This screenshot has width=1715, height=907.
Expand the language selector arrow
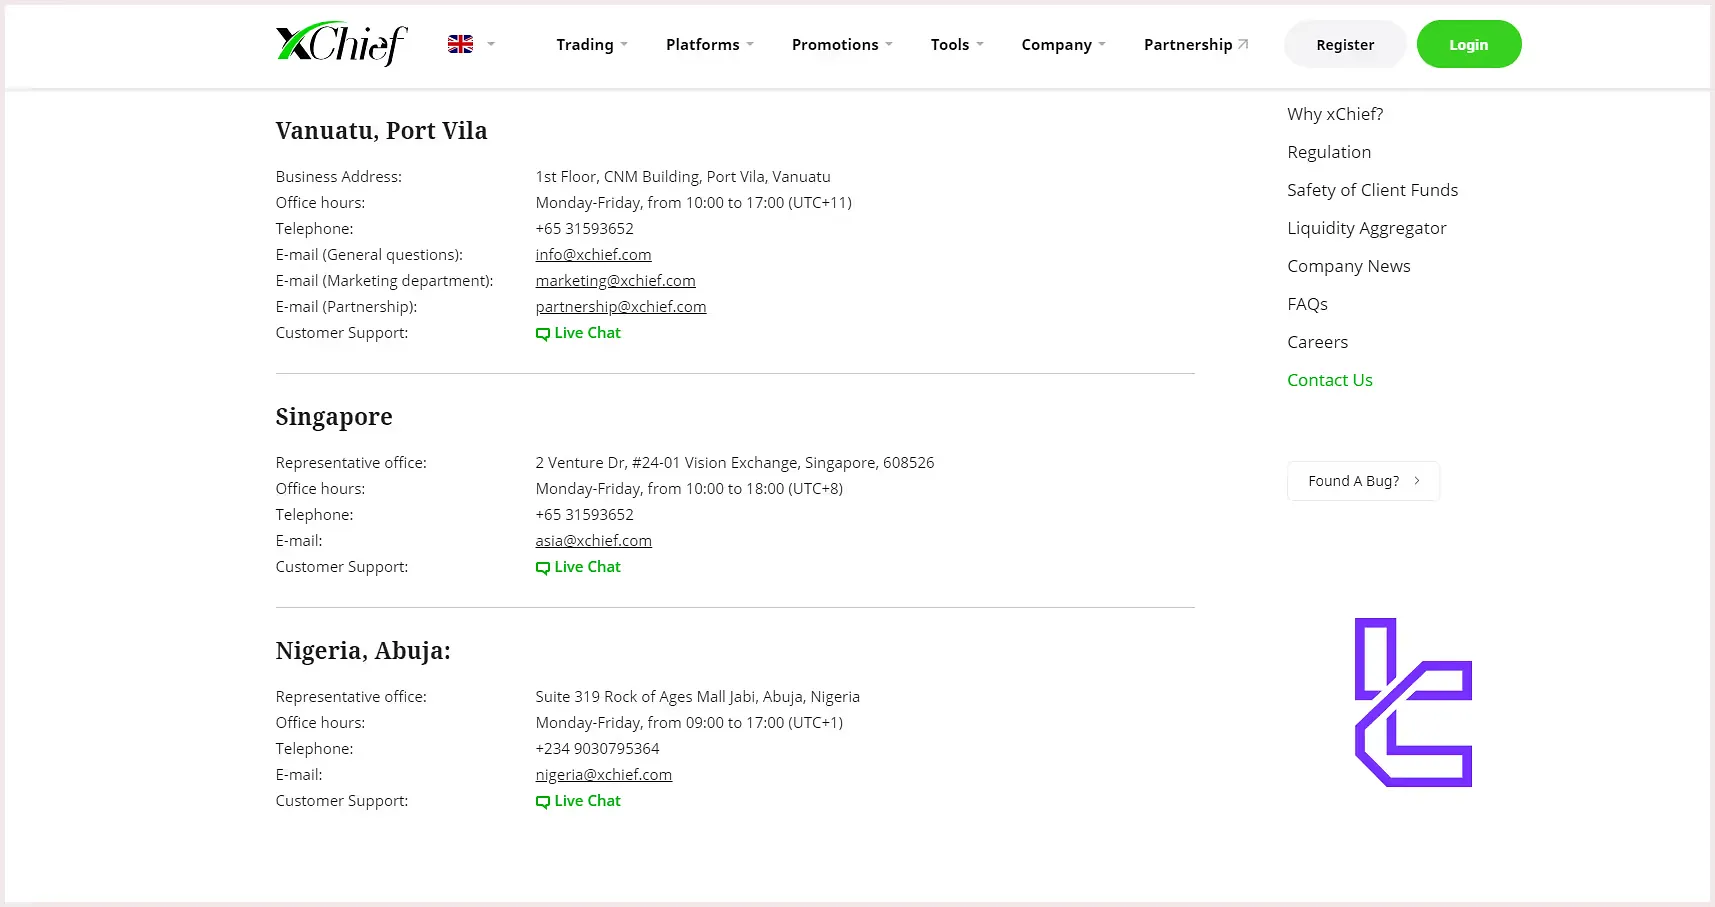coord(491,44)
